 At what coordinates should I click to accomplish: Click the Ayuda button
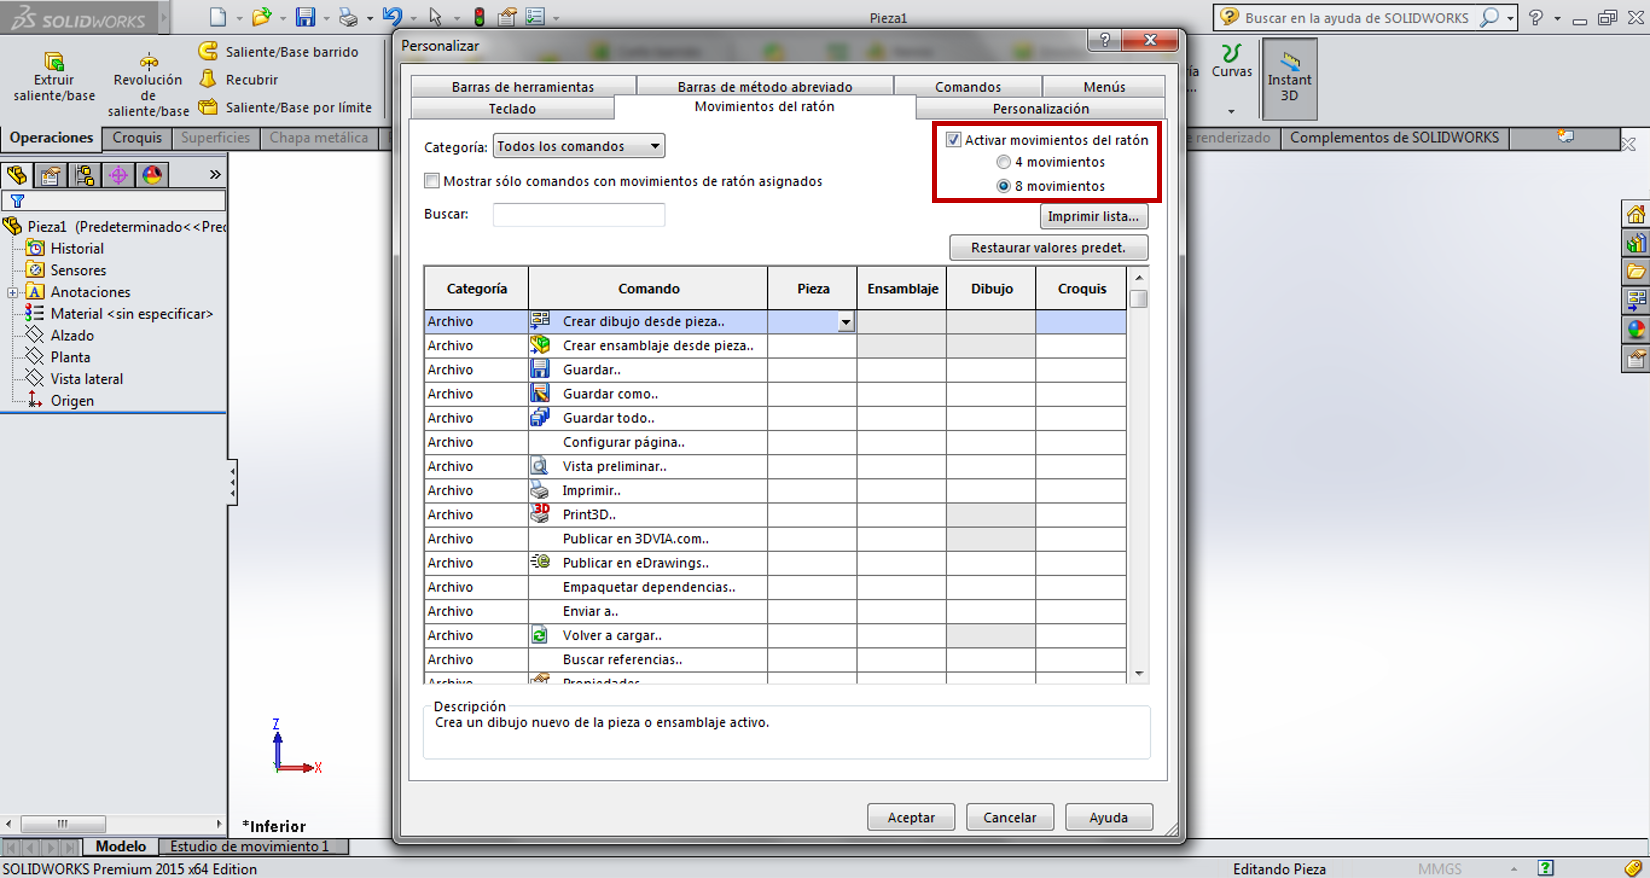pyautogui.click(x=1108, y=817)
